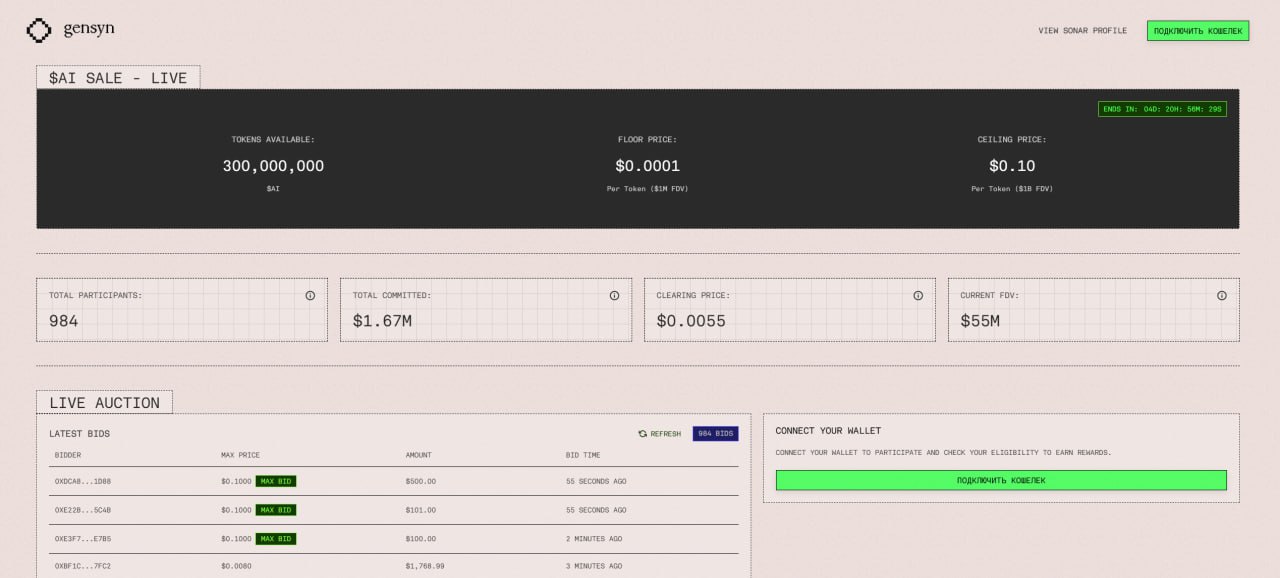Click the Bid Time column header
Screen dimensions: 1280x578
coord(583,455)
